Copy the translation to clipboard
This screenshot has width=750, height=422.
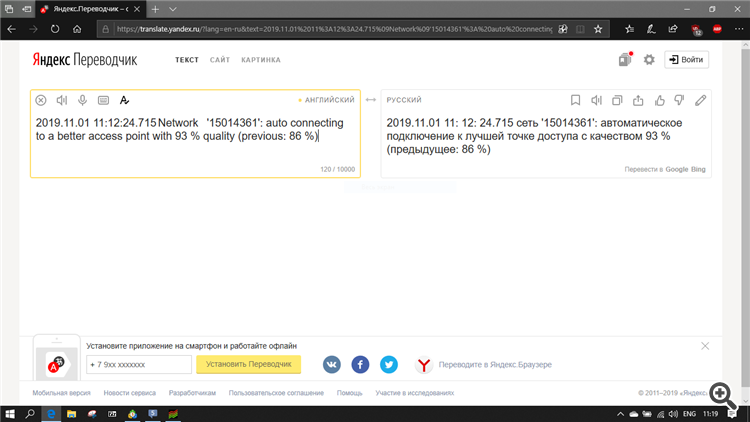617,100
